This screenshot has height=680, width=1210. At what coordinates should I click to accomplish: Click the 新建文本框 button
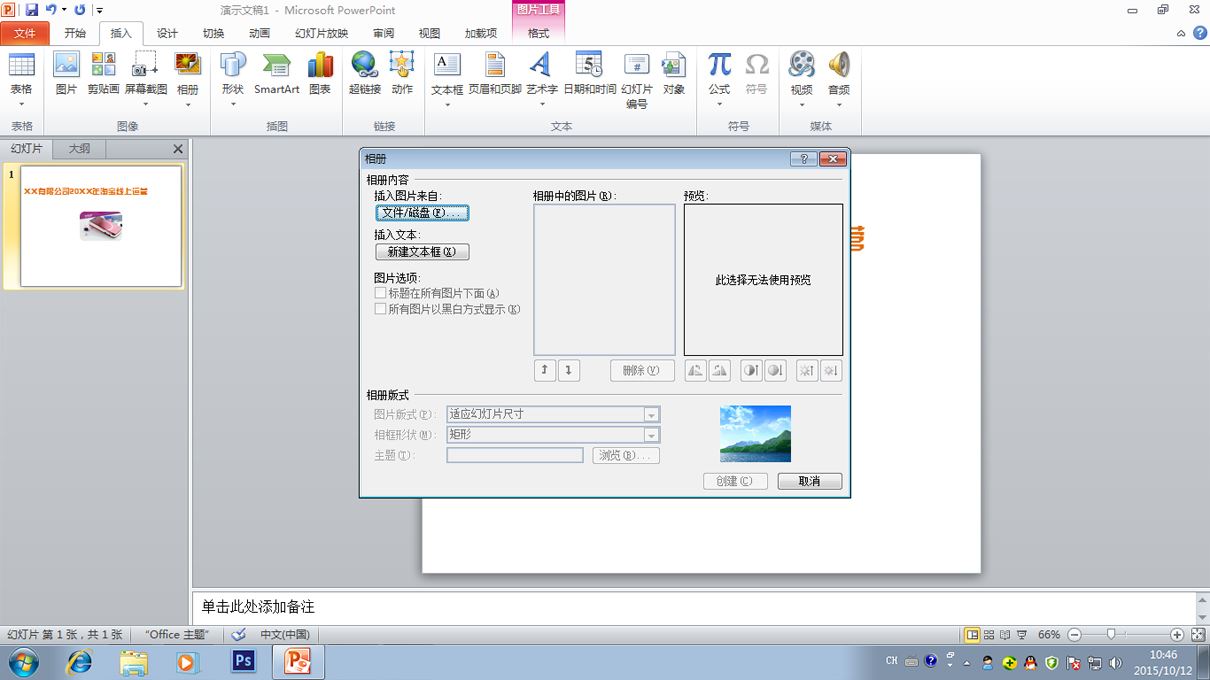422,252
